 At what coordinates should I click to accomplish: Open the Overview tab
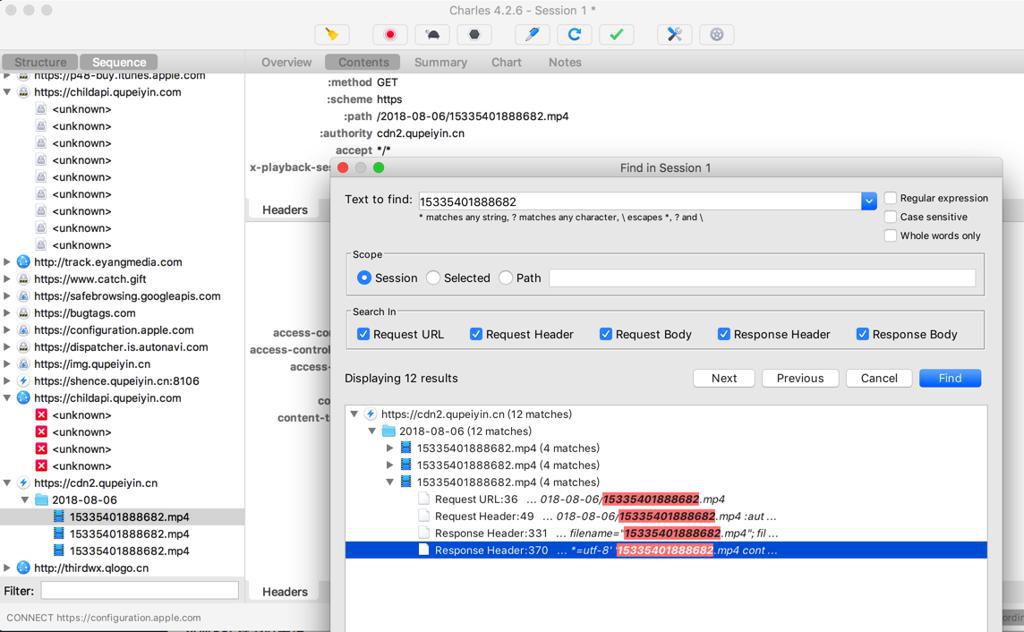click(x=286, y=62)
